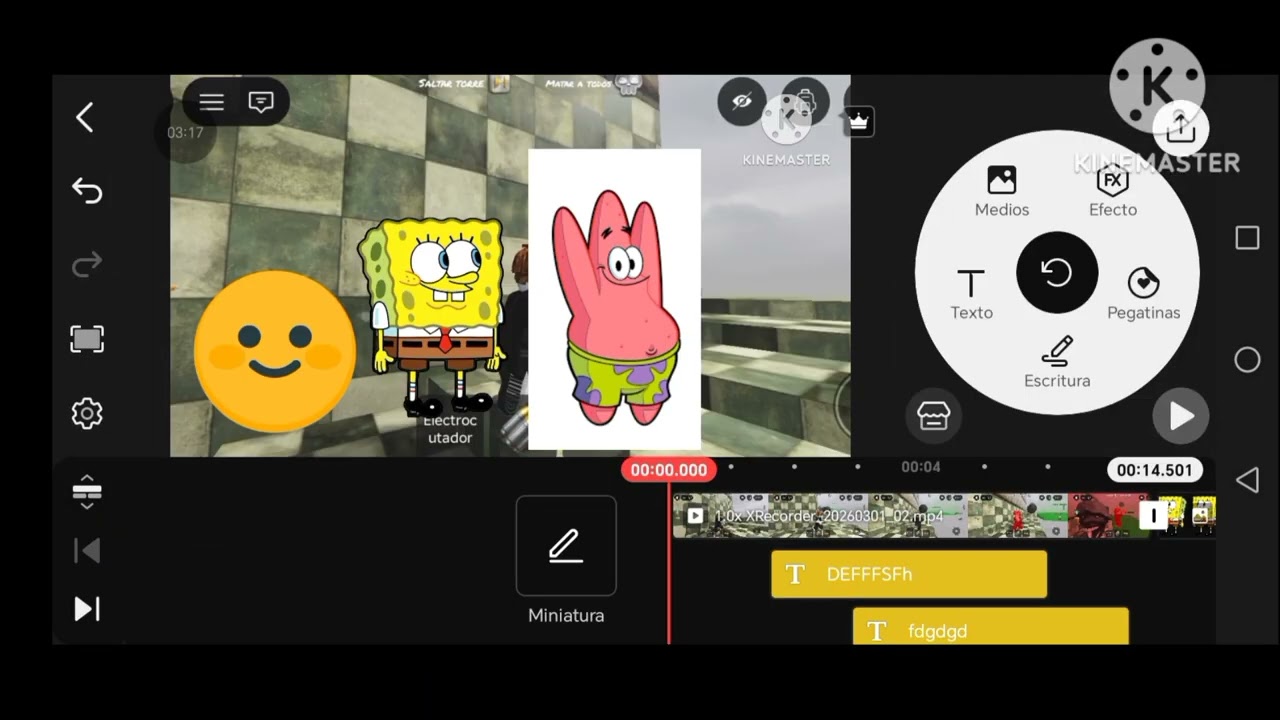Select the DEFFFSFh text layer
Screen dimensions: 1280x720
(x=909, y=574)
